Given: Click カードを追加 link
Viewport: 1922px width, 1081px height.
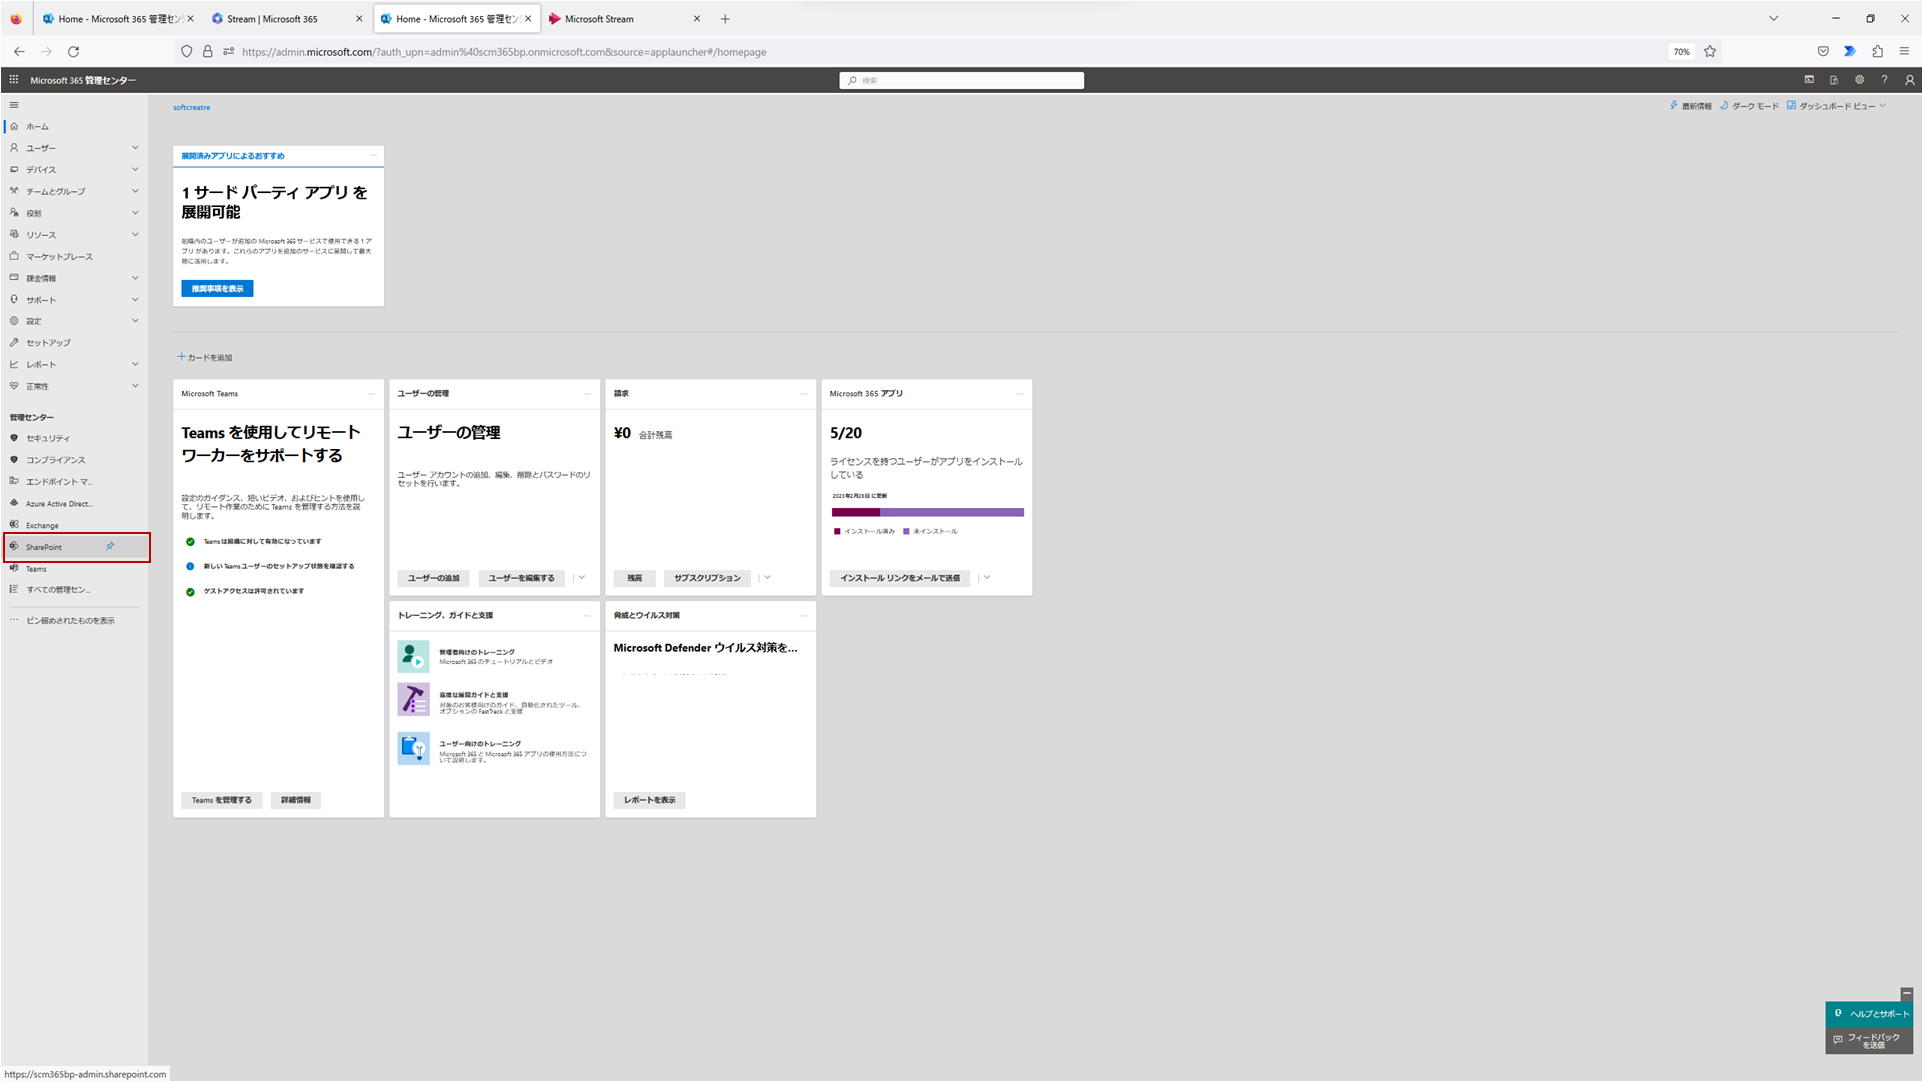Looking at the screenshot, I should point(205,357).
